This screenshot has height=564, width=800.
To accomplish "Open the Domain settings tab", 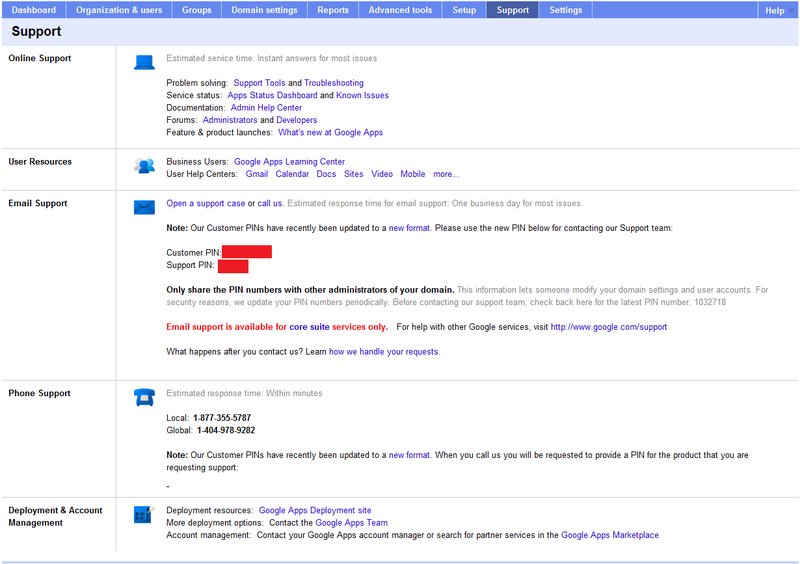I will pos(264,10).
